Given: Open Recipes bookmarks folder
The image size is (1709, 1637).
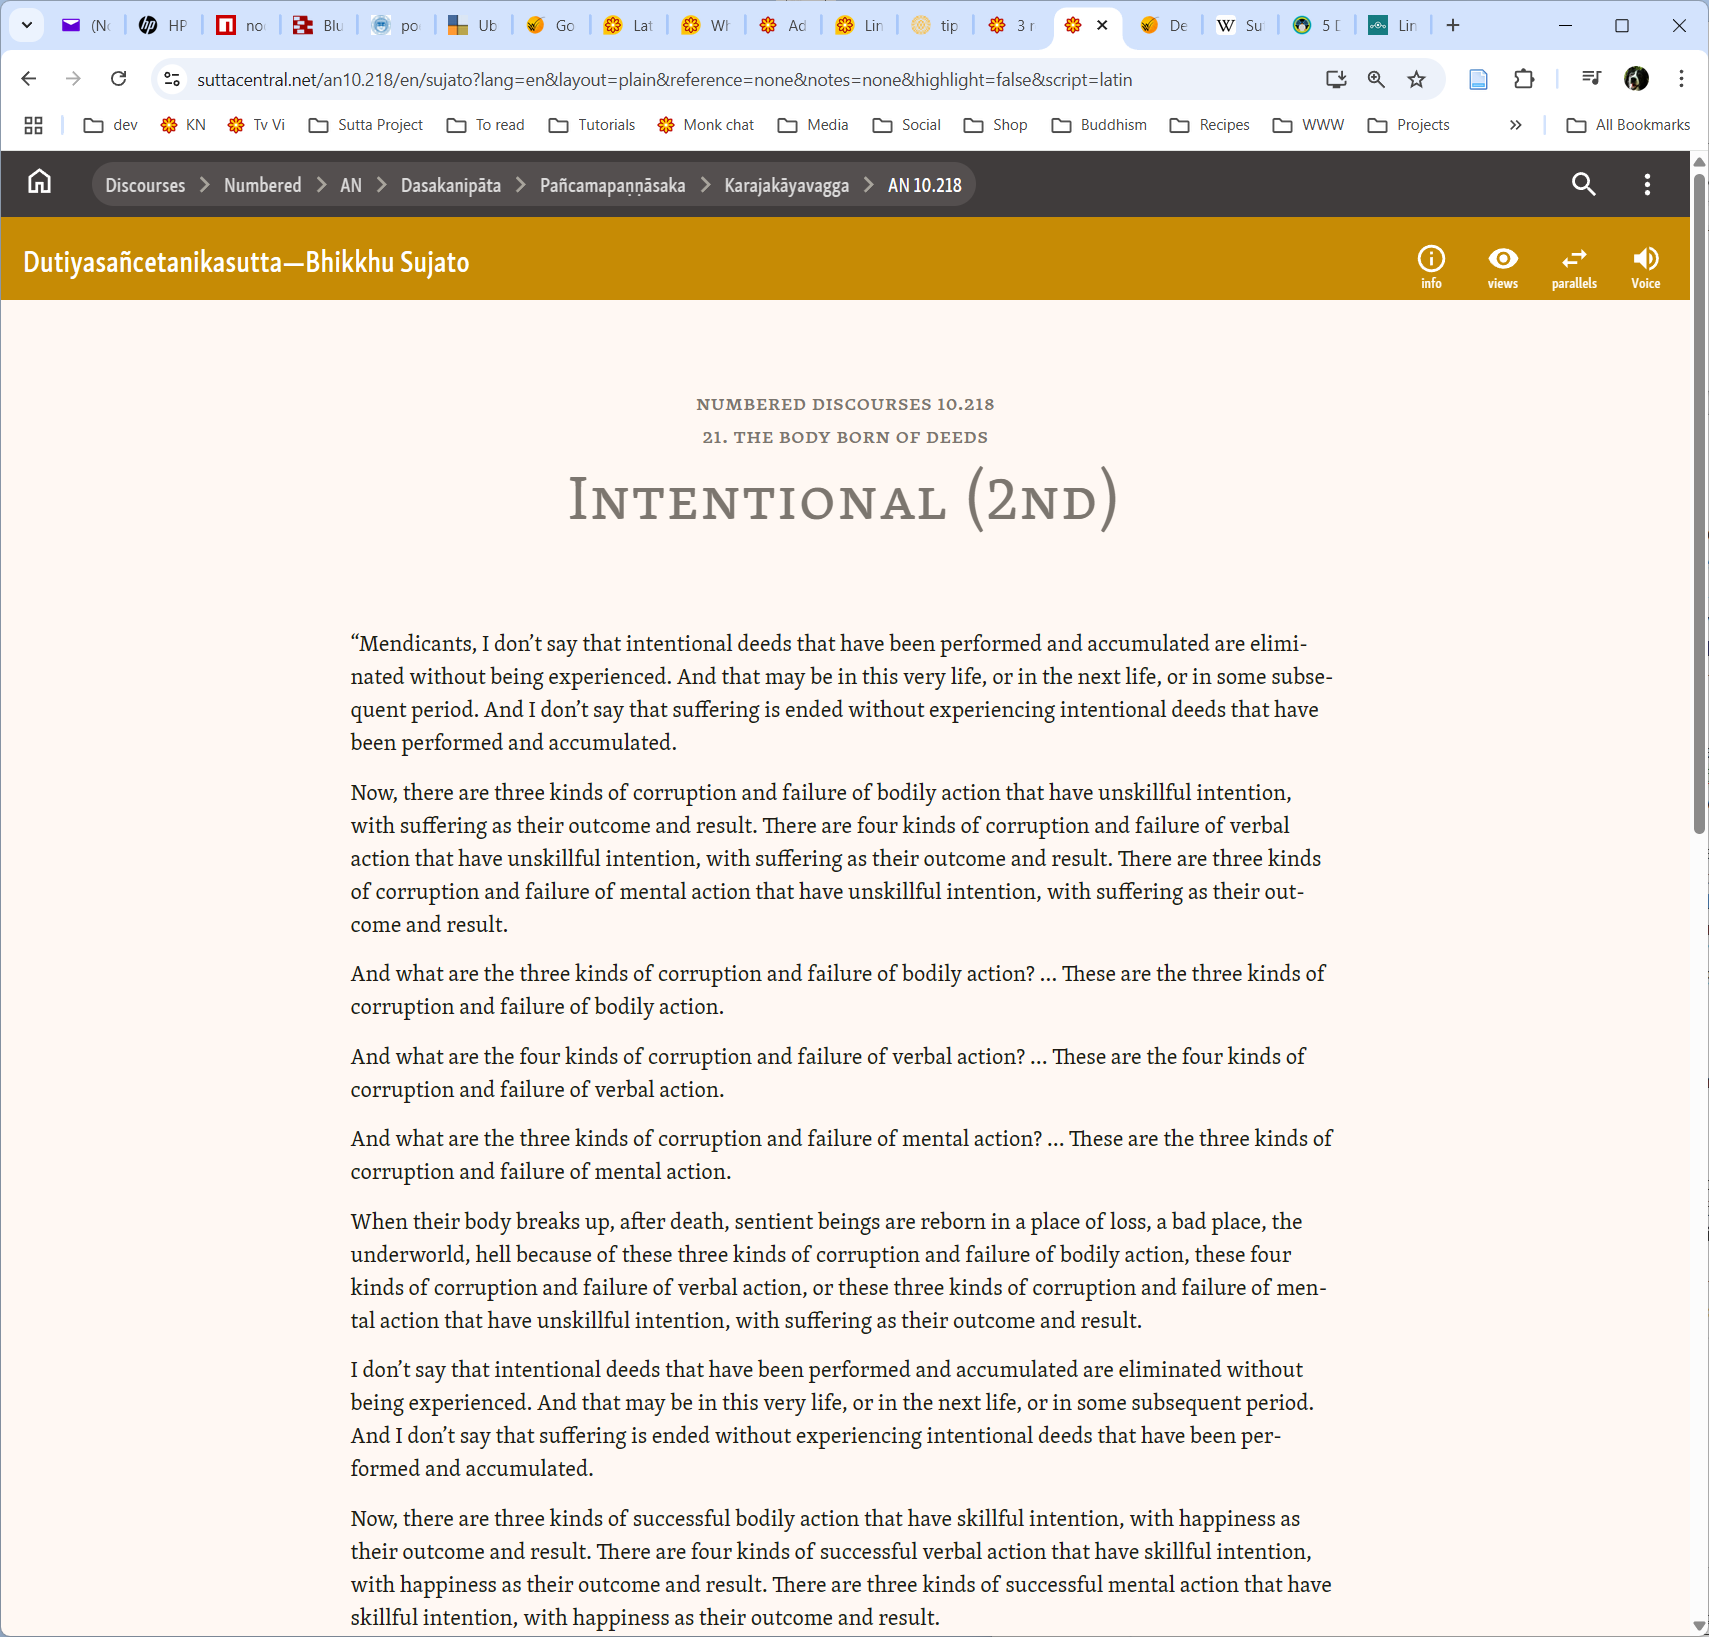Looking at the screenshot, I should pos(1210,125).
